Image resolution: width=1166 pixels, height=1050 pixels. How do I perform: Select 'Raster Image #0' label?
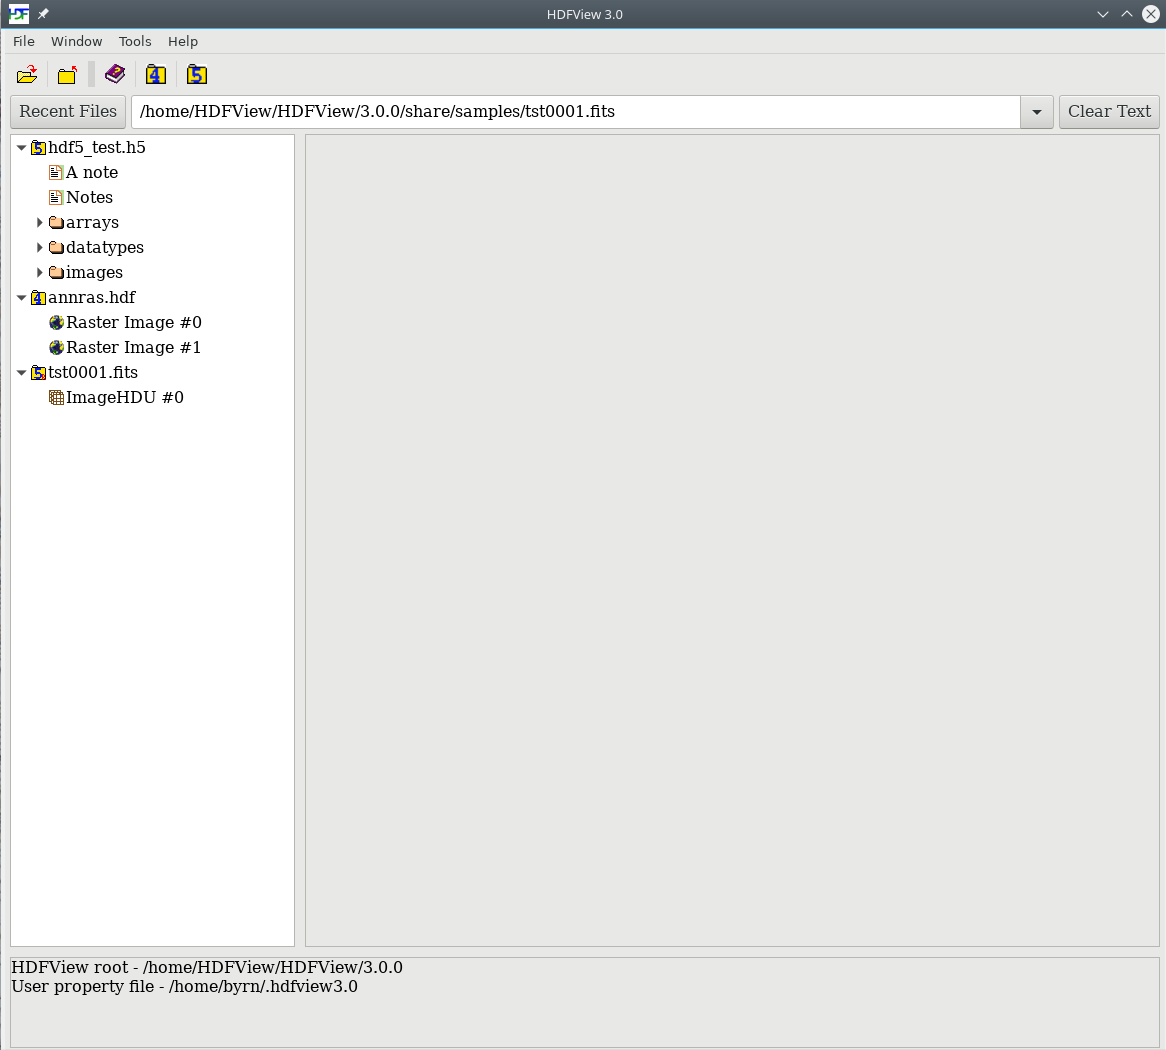coord(134,323)
